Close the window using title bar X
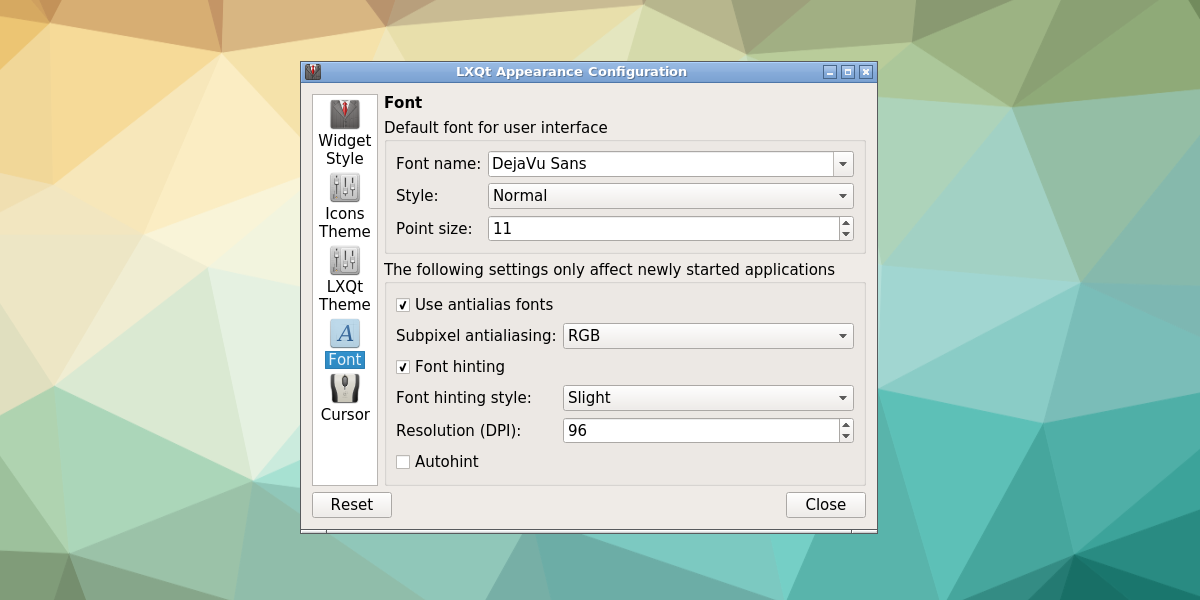This screenshot has width=1200, height=600. (x=866, y=72)
